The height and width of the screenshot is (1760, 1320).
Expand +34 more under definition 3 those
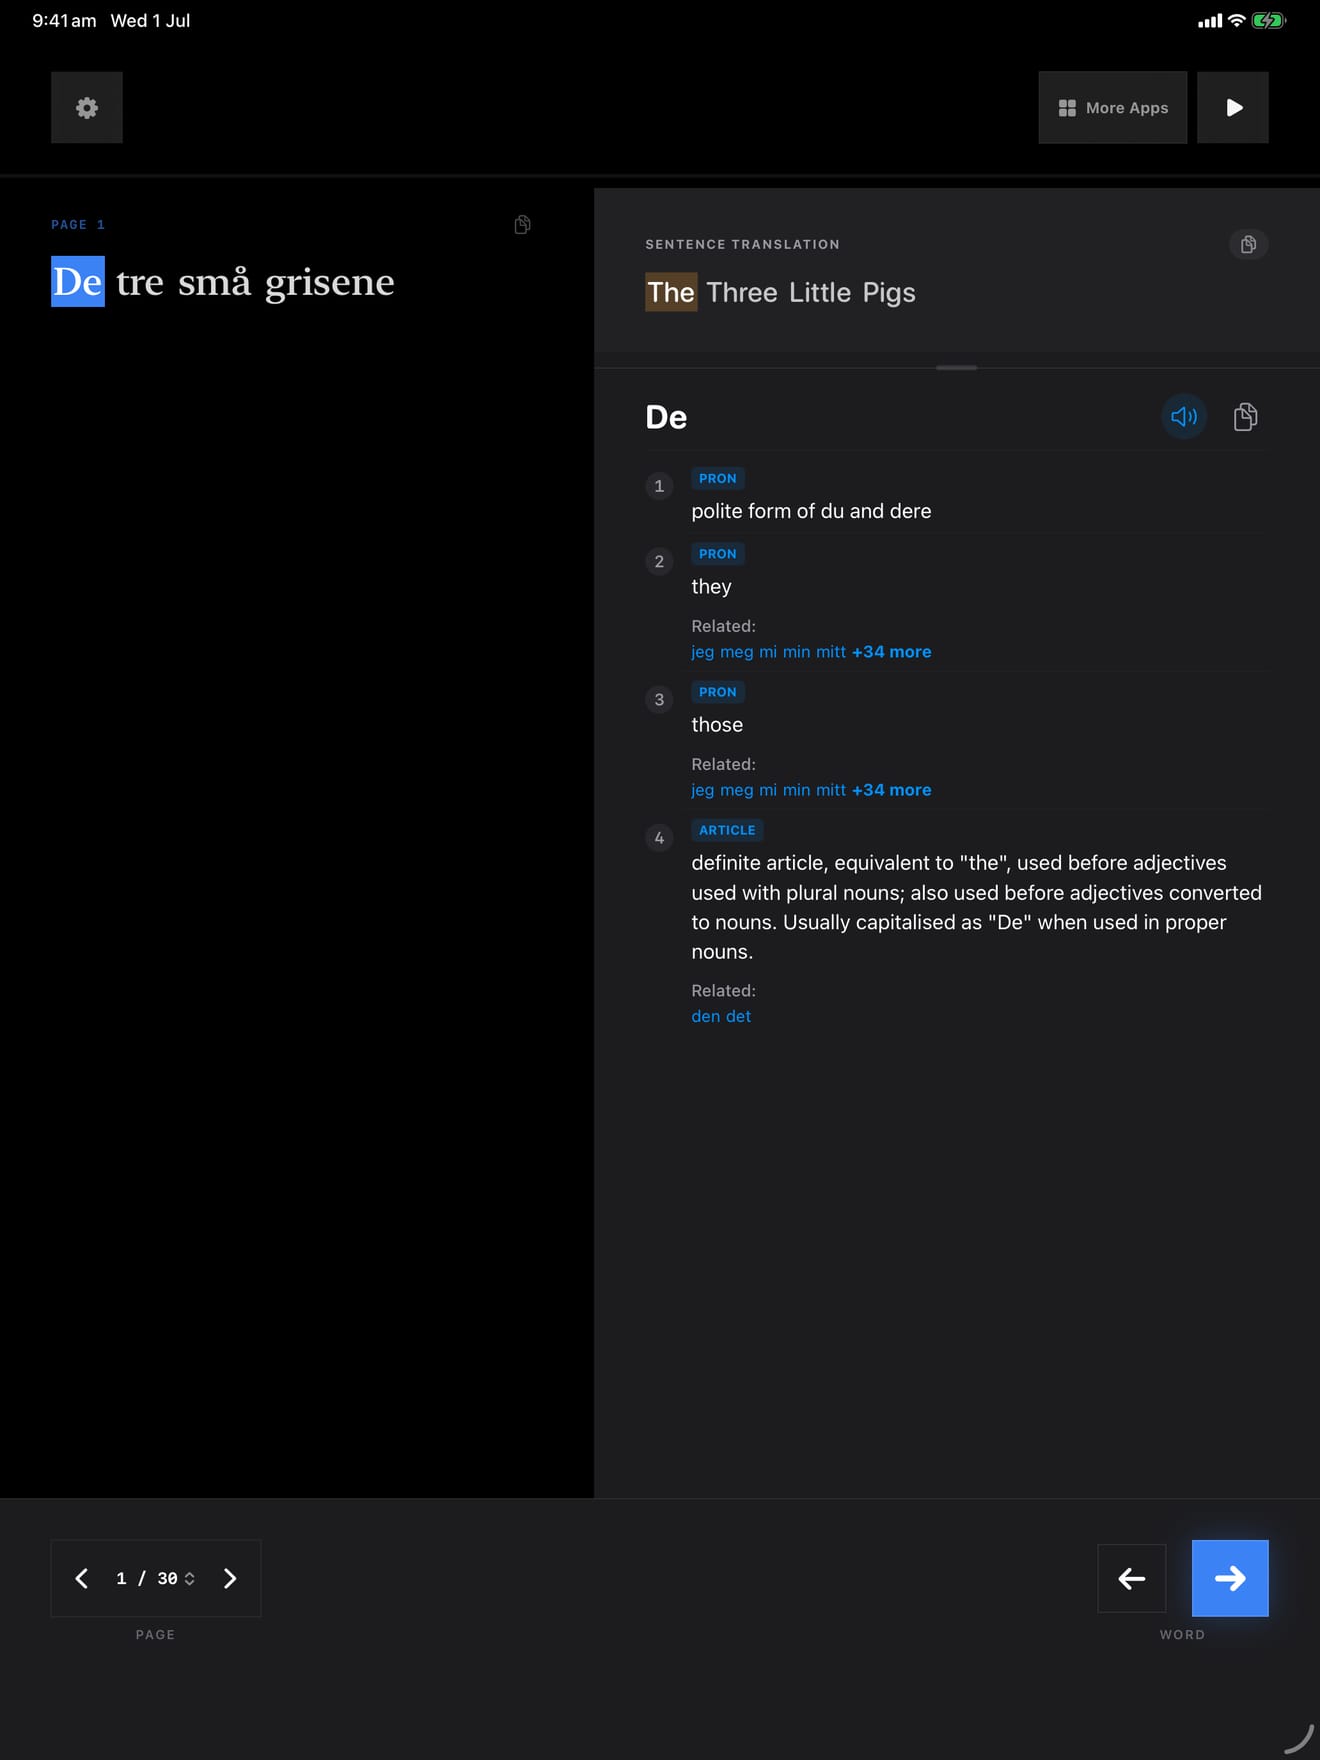pos(891,789)
